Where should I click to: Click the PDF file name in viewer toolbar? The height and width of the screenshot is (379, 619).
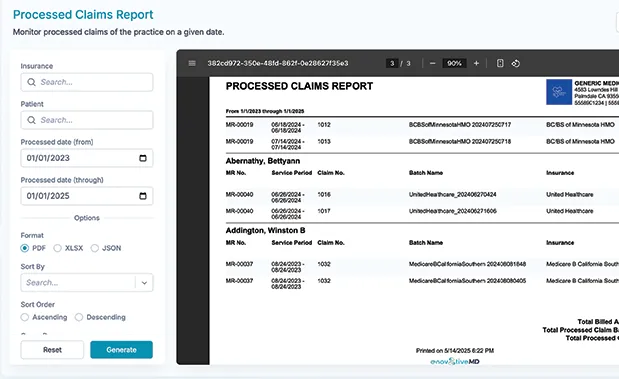click(x=278, y=63)
